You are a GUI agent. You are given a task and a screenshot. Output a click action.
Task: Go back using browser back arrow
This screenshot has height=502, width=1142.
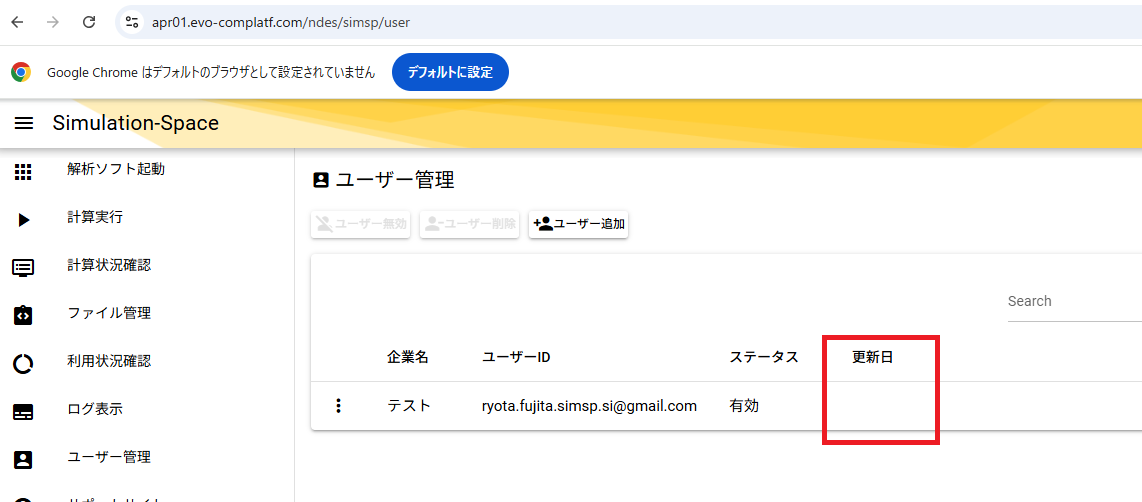(x=17, y=22)
